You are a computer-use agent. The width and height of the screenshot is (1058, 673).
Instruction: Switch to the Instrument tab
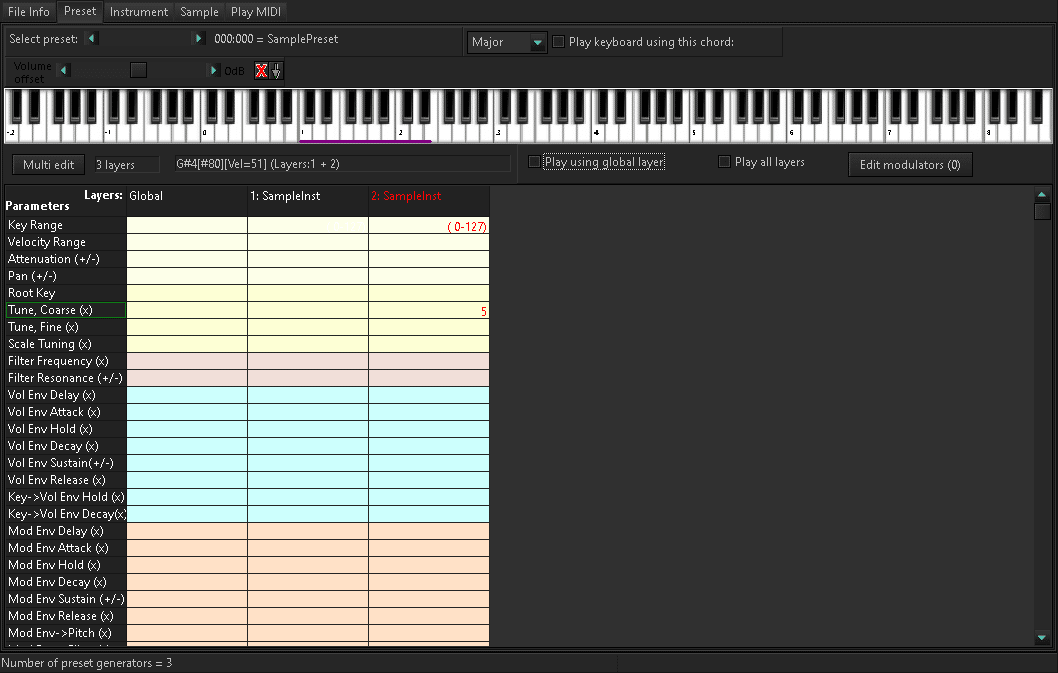click(x=138, y=12)
